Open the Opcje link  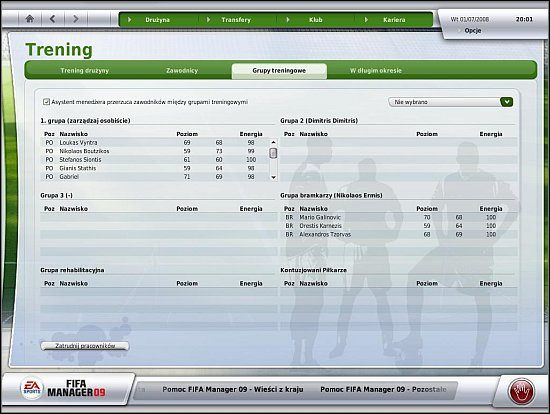coord(472,31)
